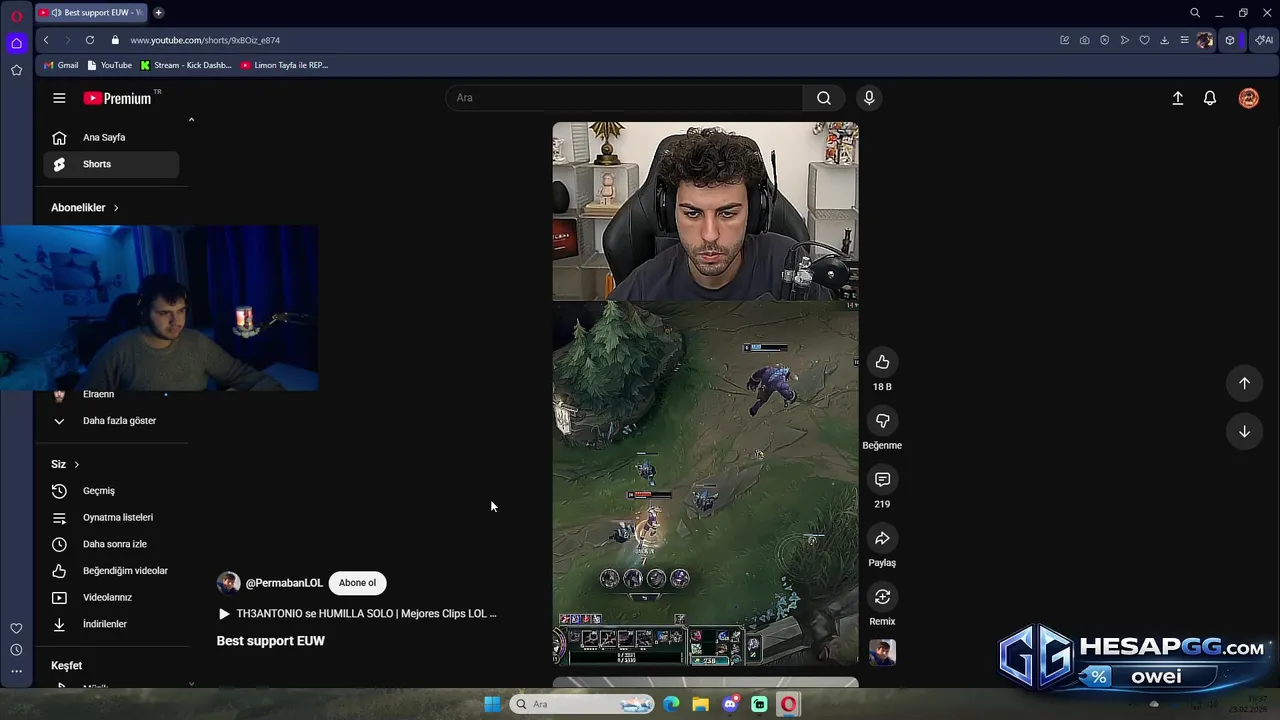
Task: Open Opera's downloads icon
Action: [1164, 40]
